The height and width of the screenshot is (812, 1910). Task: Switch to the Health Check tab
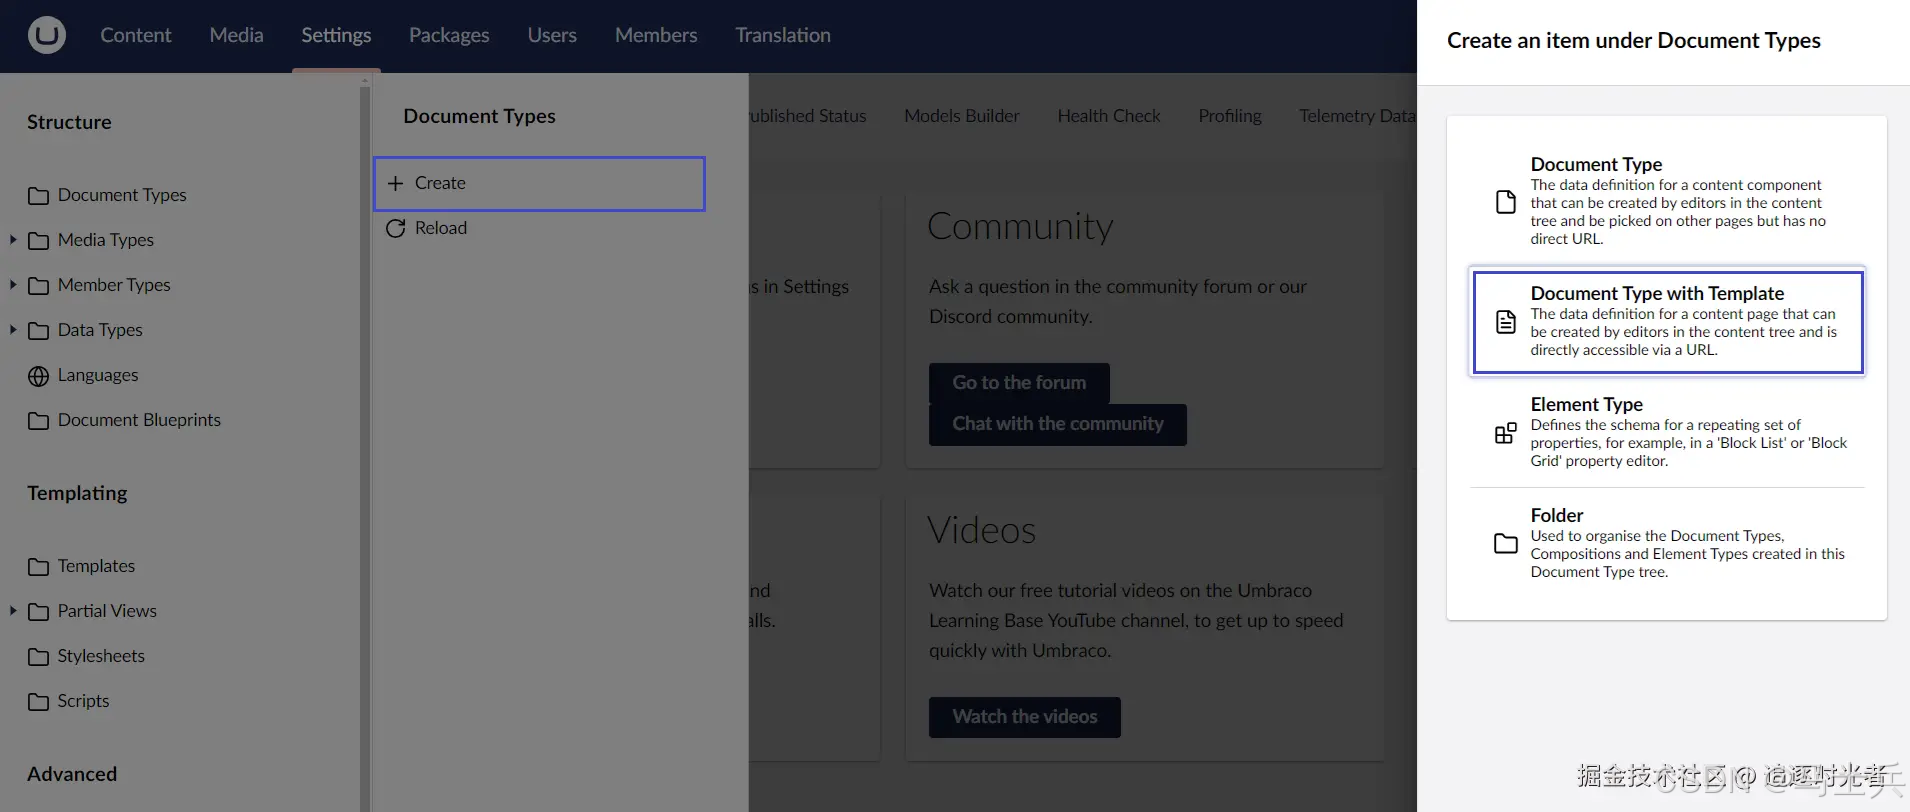(1109, 116)
